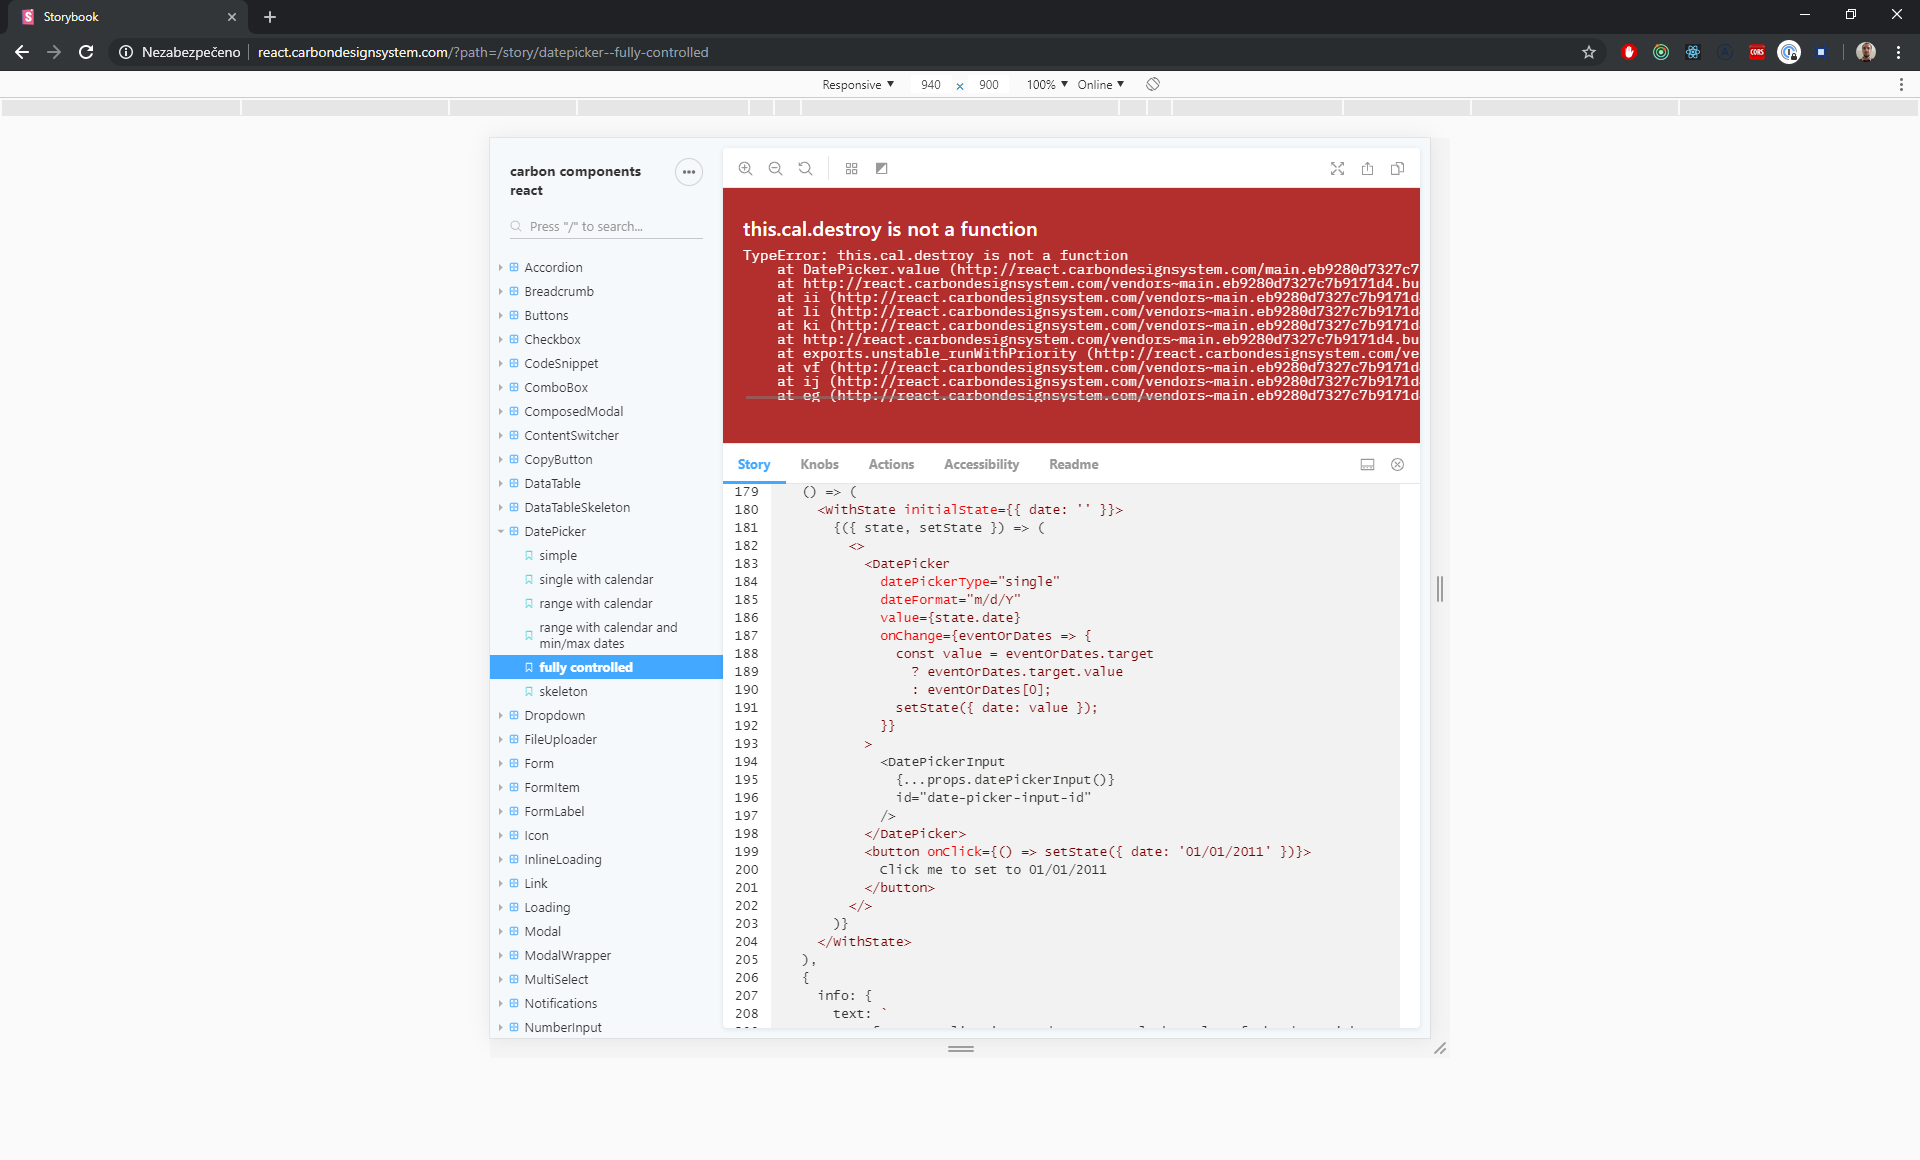Image resolution: width=1920 pixels, height=1160 pixels.
Task: Open the Storybook shortcuts menu
Action: (x=688, y=172)
